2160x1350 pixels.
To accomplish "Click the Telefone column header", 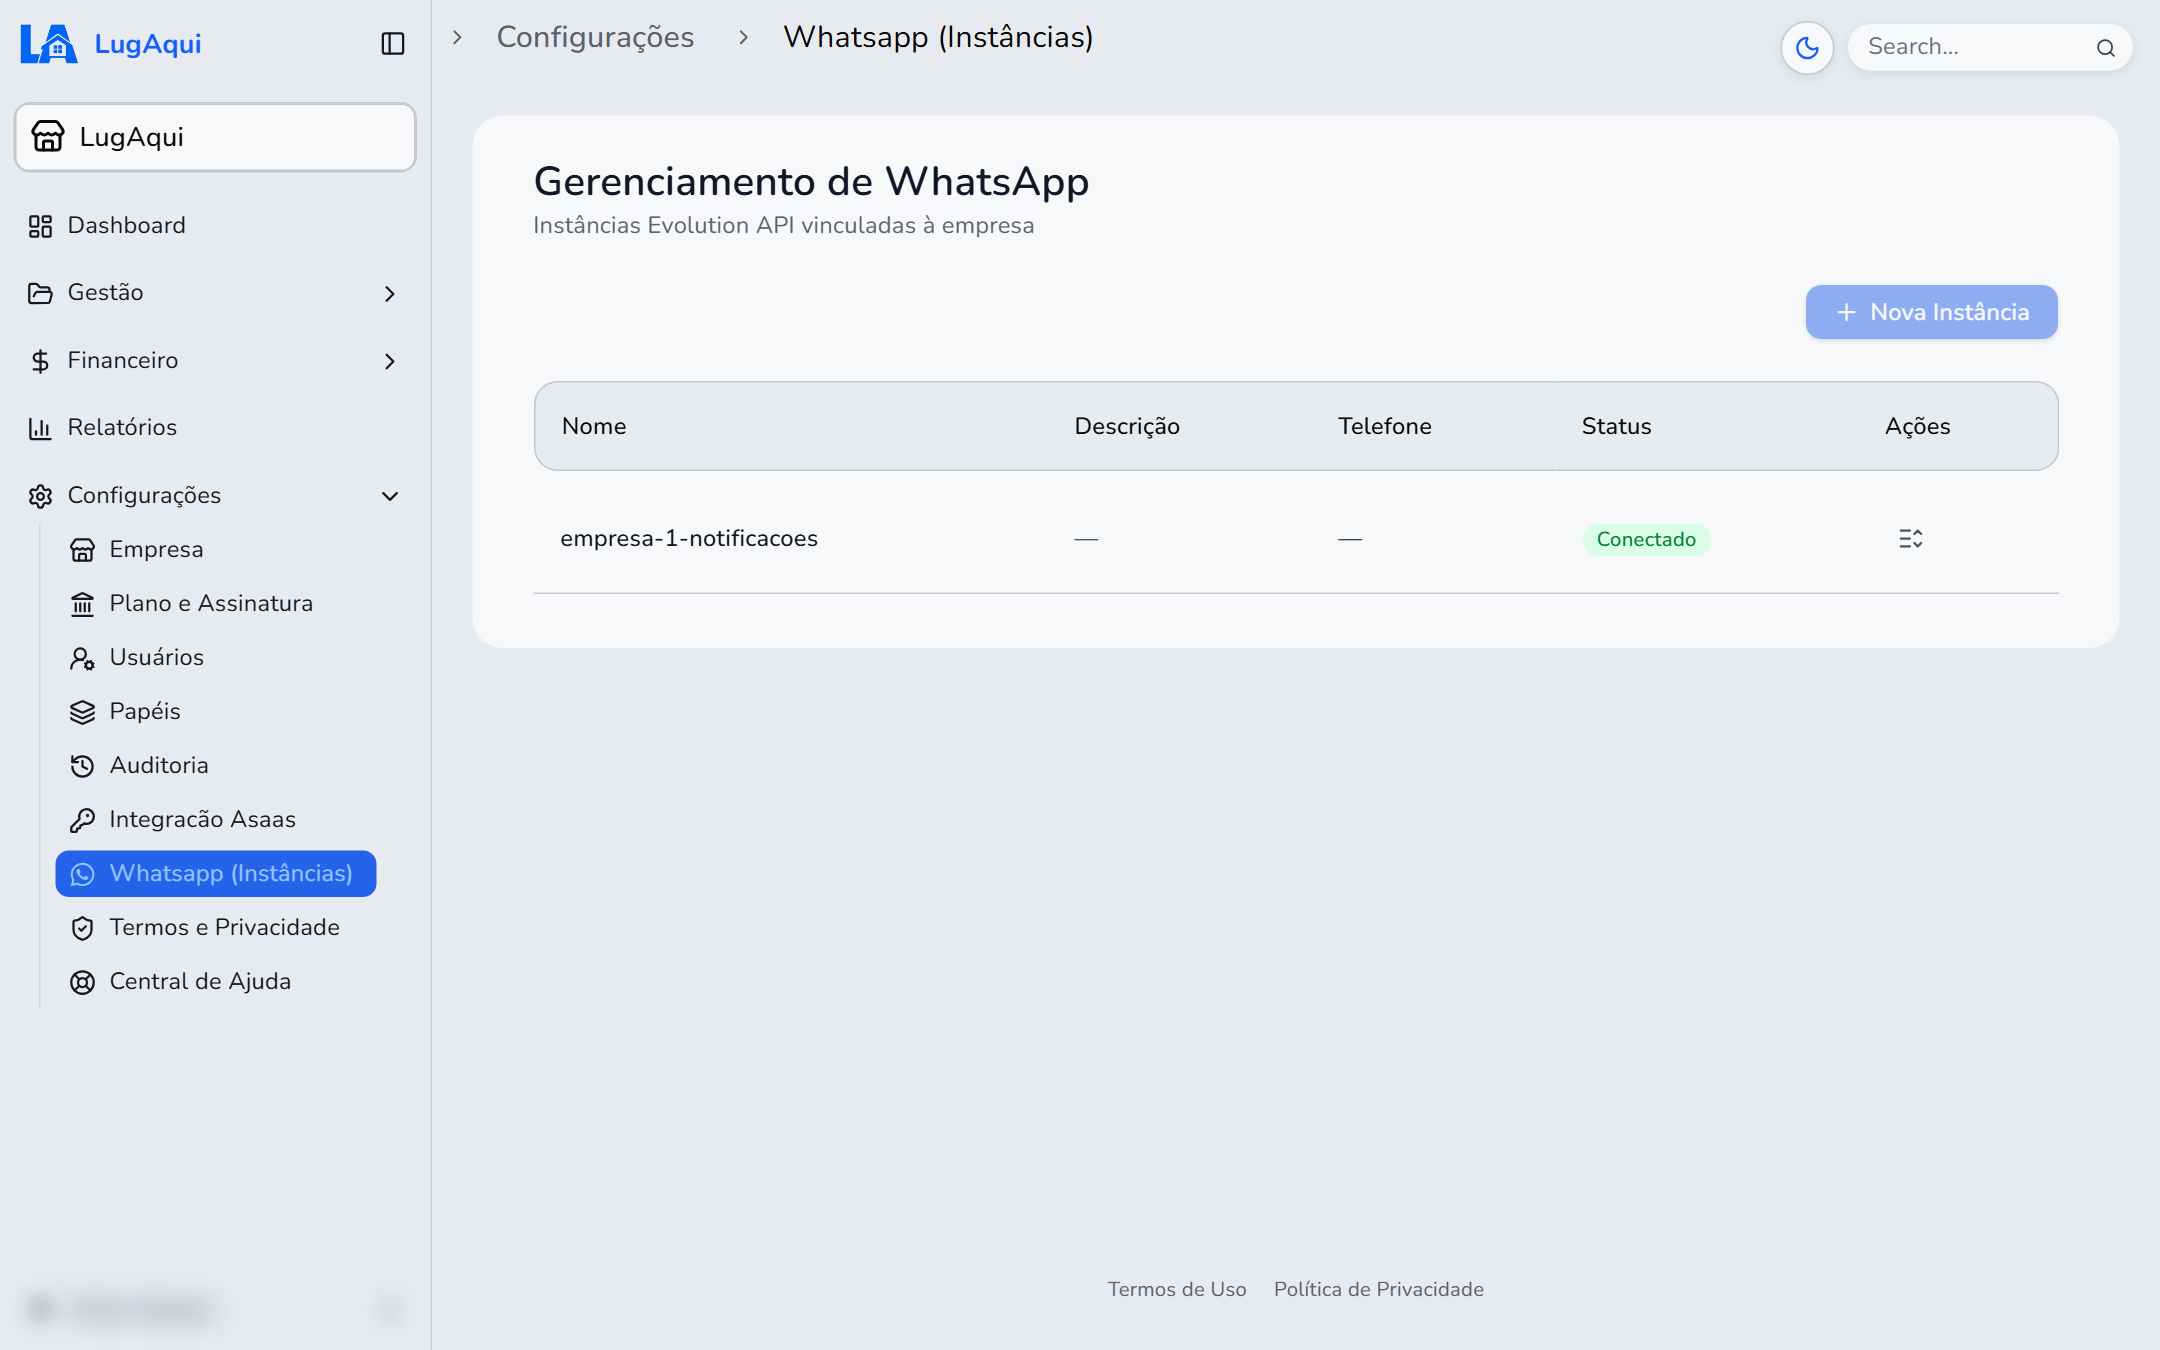I will click(x=1384, y=426).
